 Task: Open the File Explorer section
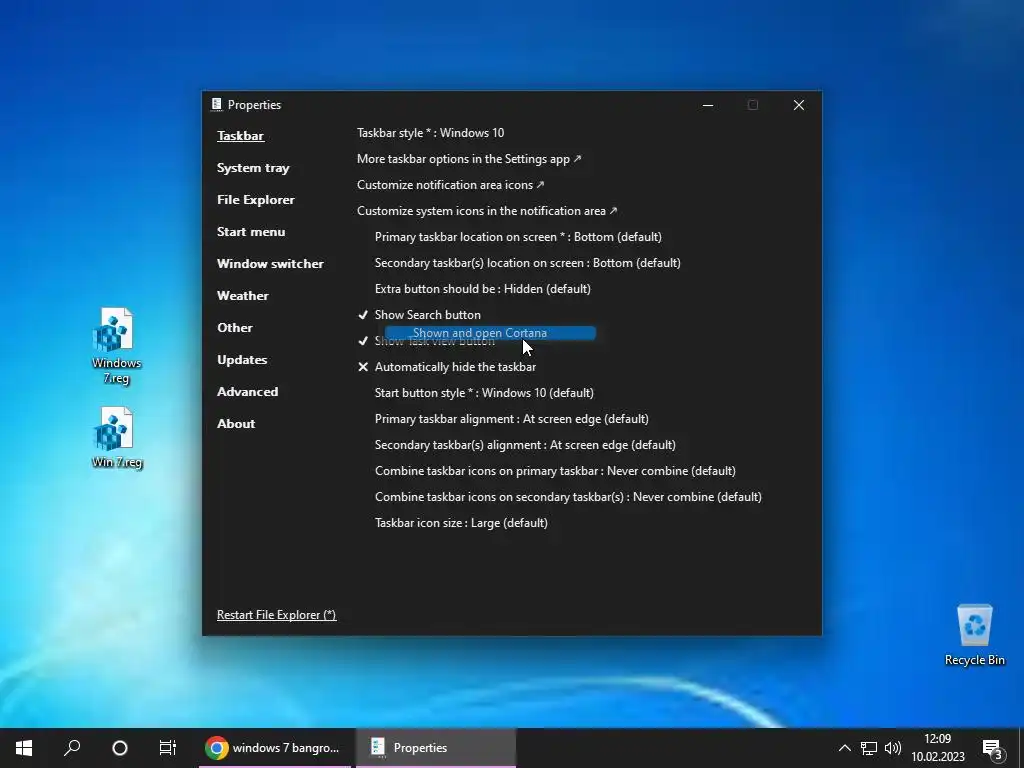click(x=255, y=200)
